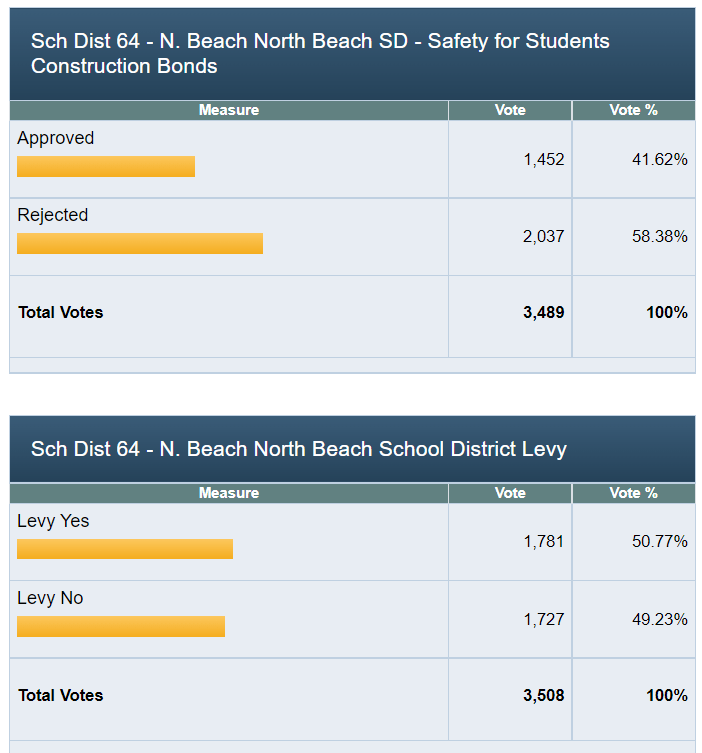Screen dimensions: 702x753
Task: Click the Rejected vote bar
Action: point(140,243)
